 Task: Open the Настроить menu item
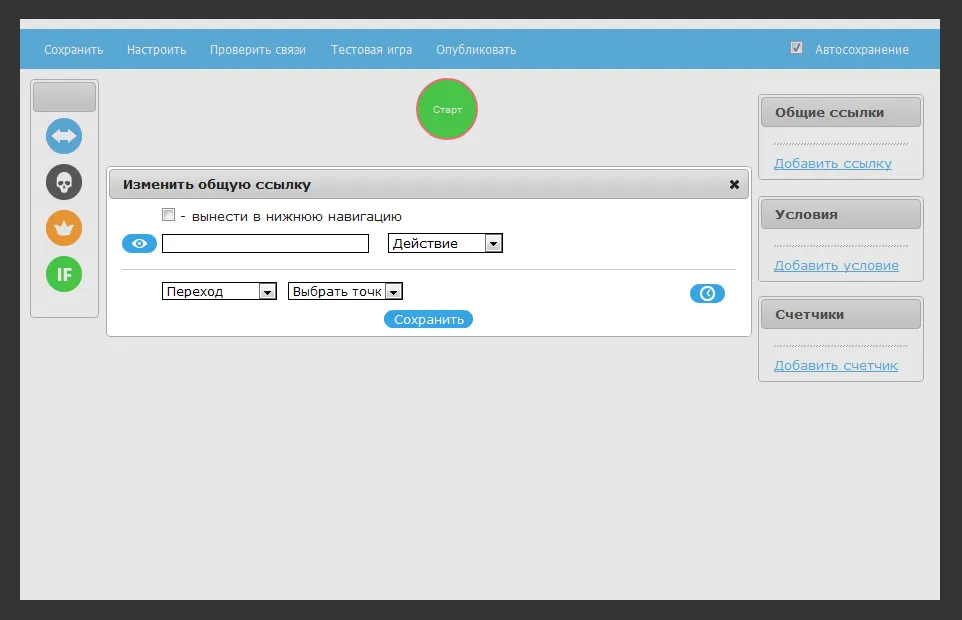[x=156, y=49]
